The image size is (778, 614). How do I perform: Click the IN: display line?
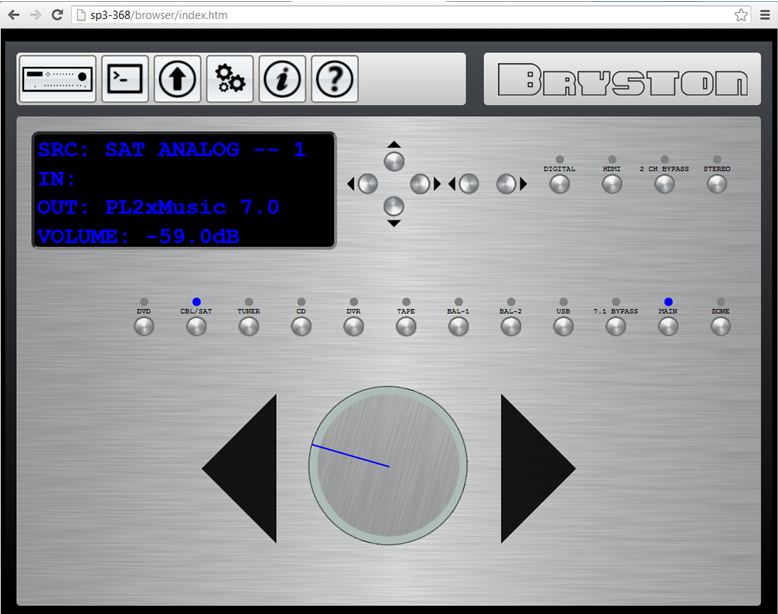(56, 179)
